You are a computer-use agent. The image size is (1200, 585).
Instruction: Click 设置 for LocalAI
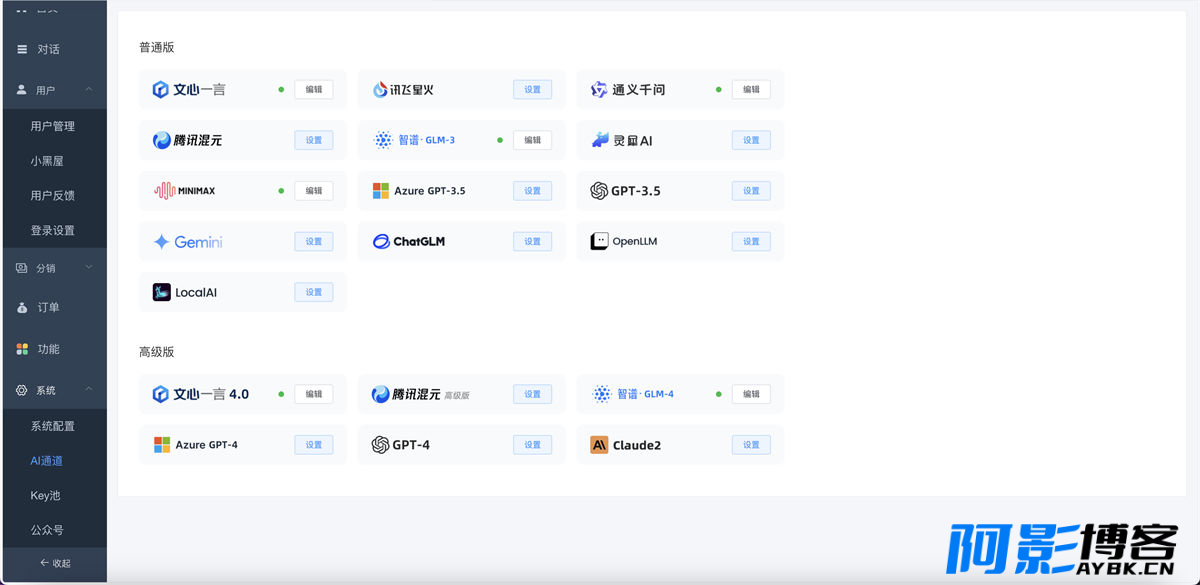[x=314, y=293]
